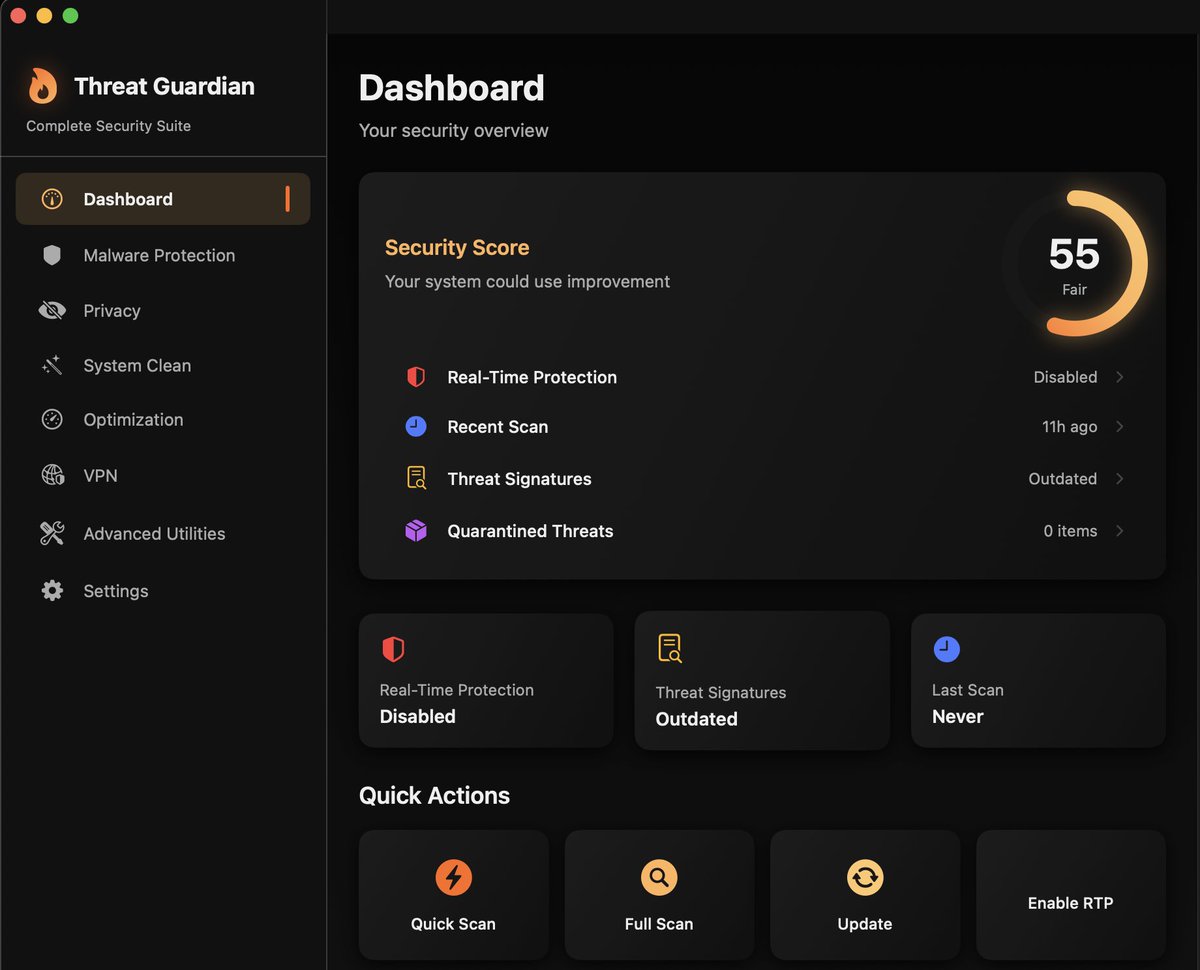This screenshot has width=1200, height=970.
Task: Open the Malware Protection section
Action: tap(163, 255)
